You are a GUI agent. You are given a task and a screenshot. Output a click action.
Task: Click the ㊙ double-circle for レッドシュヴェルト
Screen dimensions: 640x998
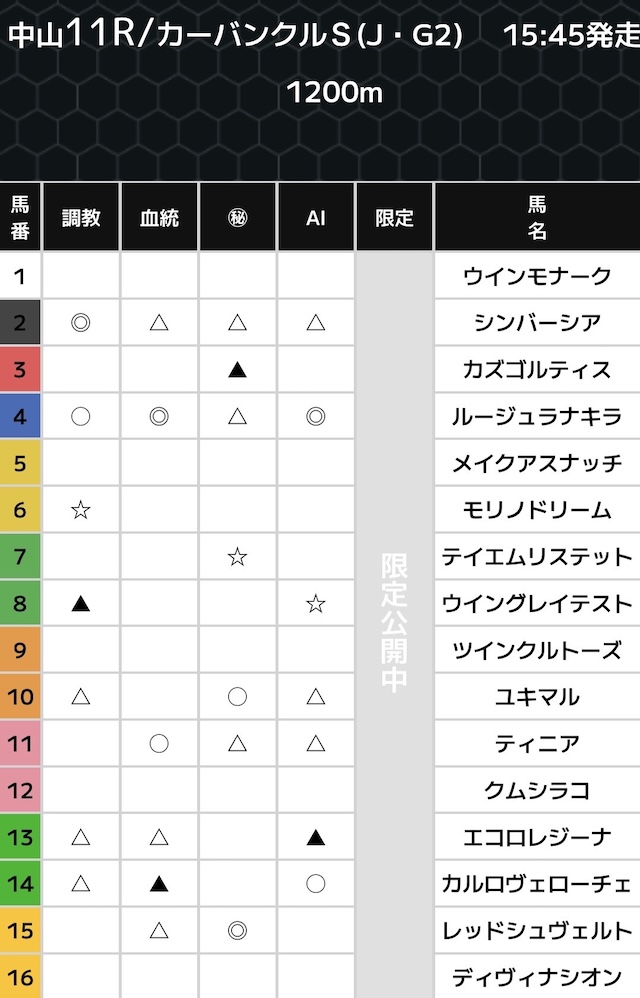(x=237, y=931)
